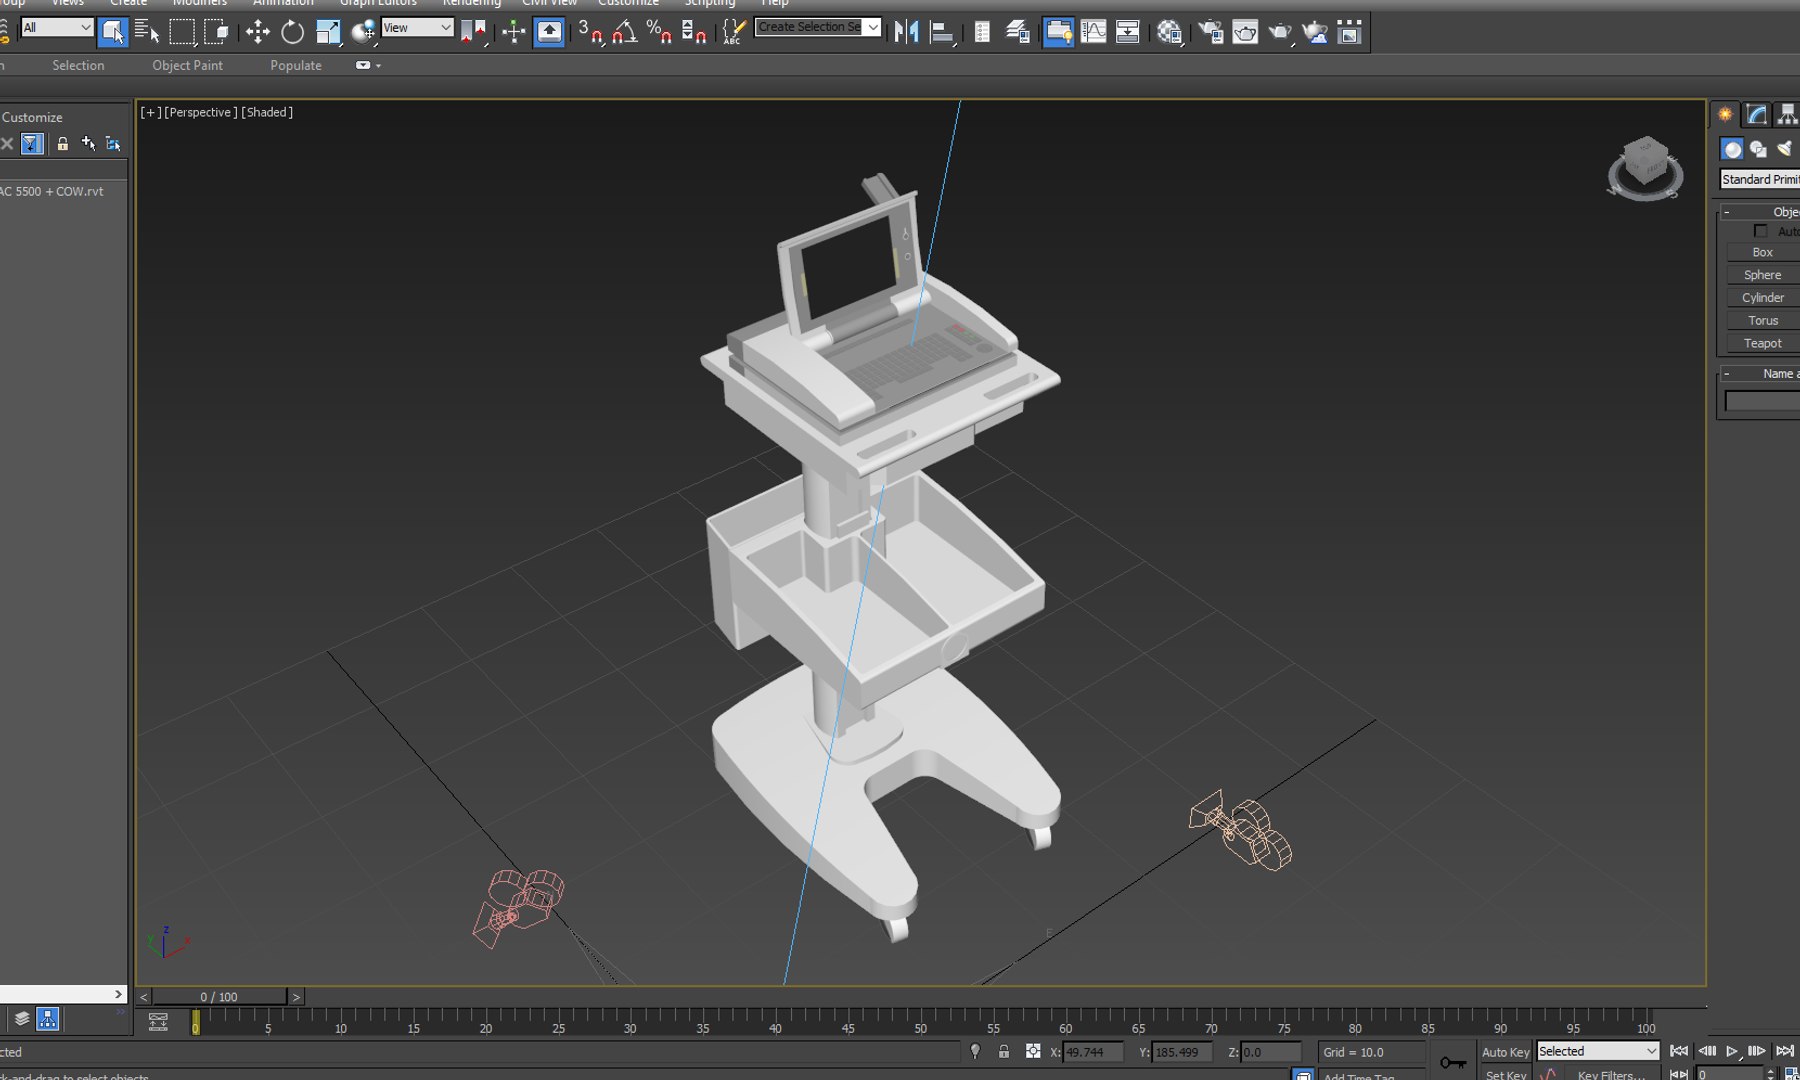1800x1080 pixels.
Task: Toggle the Spinner Snap button
Action: pos(693,32)
